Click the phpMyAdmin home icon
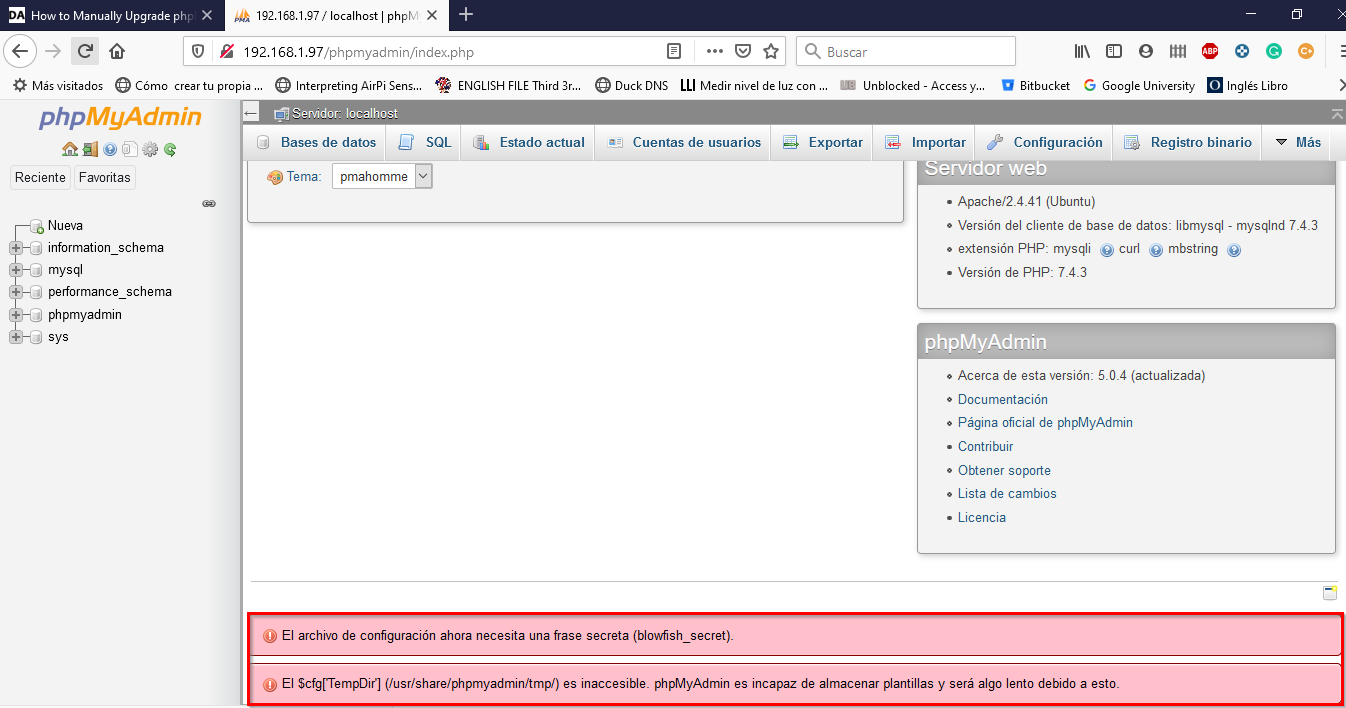 point(70,149)
